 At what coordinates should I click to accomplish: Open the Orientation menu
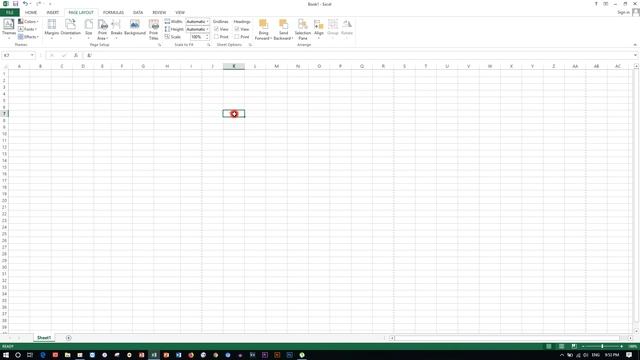[71, 29]
